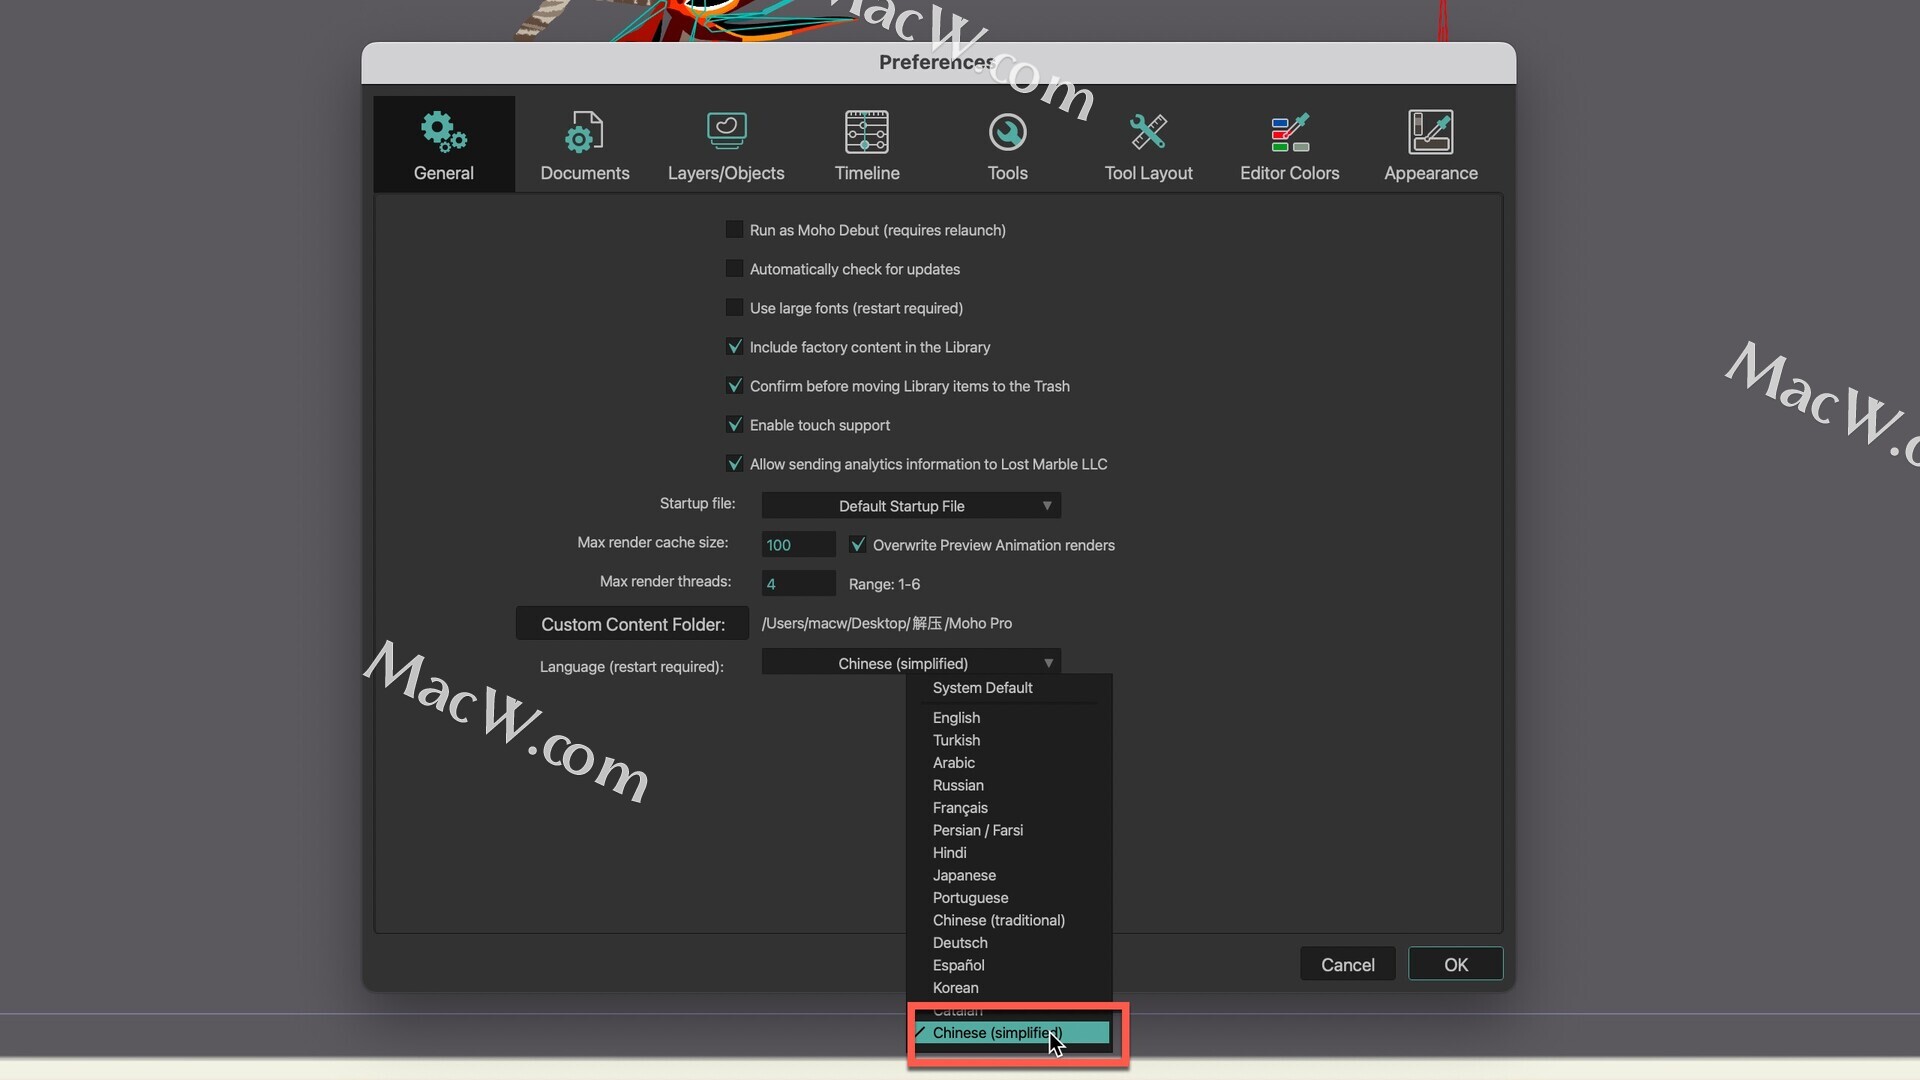Screen dimensions: 1920x1080
Task: Open the Language dropdown showing Chinese (simplified)
Action: click(x=911, y=663)
